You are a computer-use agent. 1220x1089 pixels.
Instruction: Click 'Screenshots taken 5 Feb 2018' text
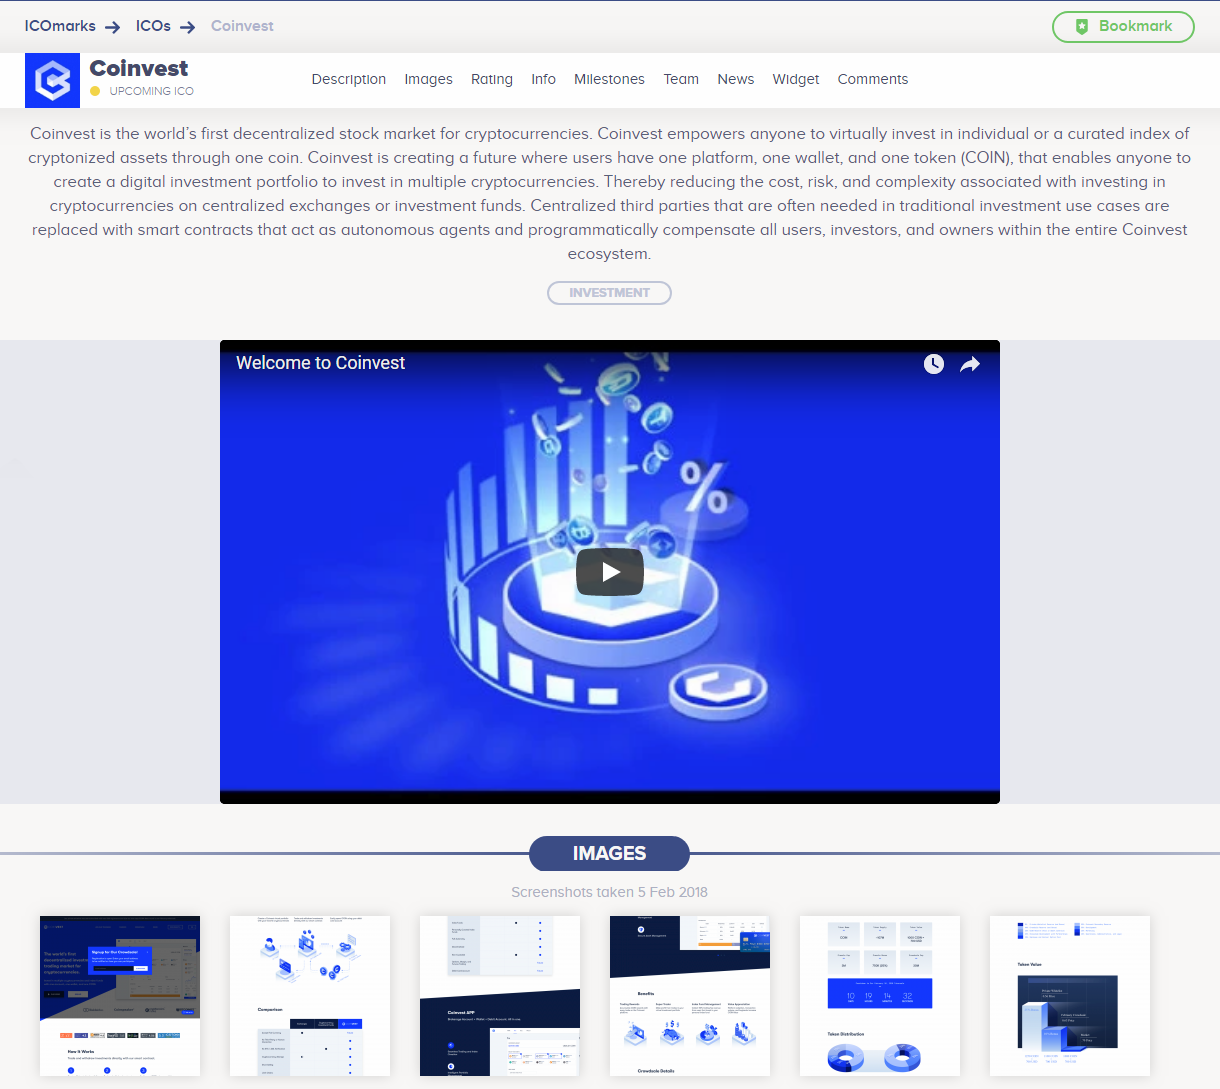609,892
